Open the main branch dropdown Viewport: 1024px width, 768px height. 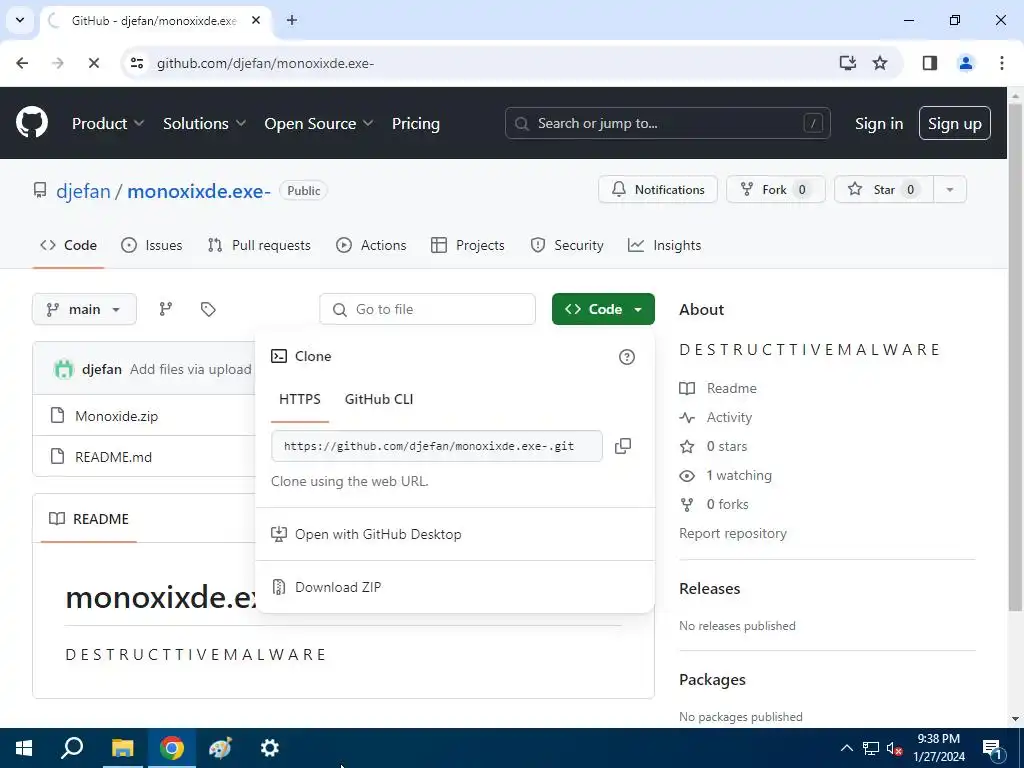pyautogui.click(x=84, y=309)
